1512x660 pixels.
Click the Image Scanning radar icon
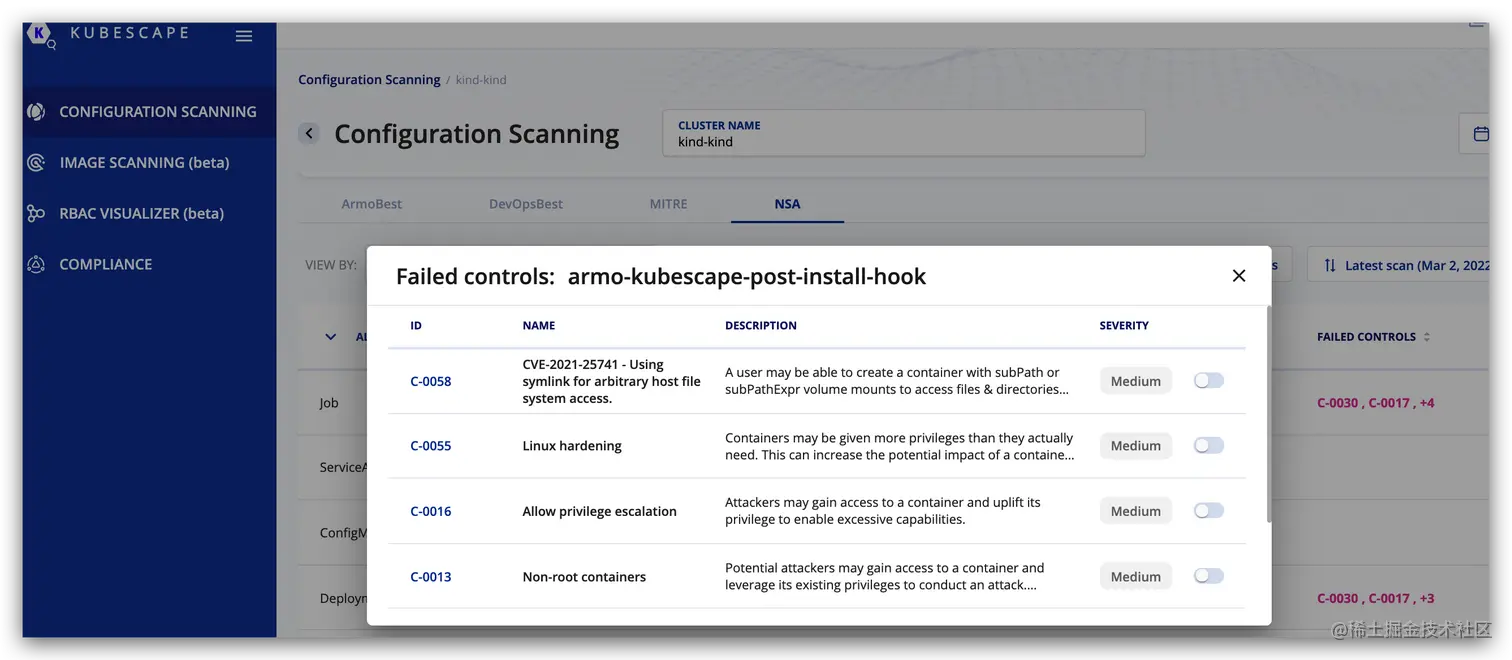tap(36, 162)
